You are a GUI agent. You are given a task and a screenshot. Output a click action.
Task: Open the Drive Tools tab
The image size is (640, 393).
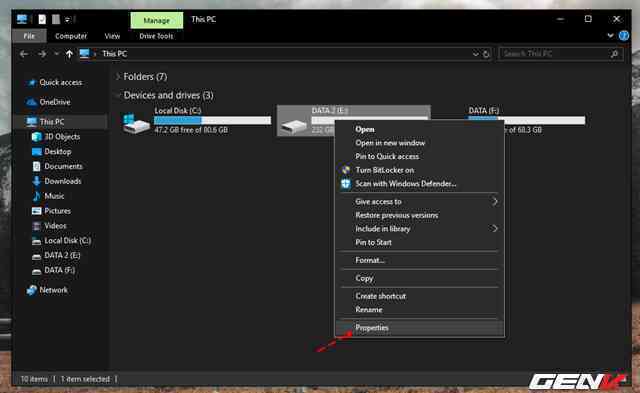coord(156,36)
